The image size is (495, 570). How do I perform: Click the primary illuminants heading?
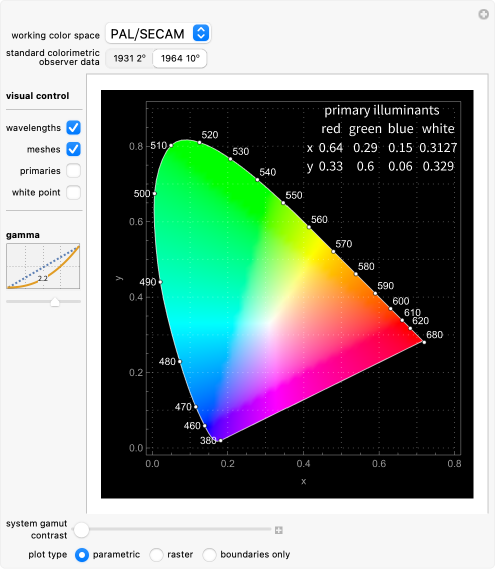(x=382, y=110)
